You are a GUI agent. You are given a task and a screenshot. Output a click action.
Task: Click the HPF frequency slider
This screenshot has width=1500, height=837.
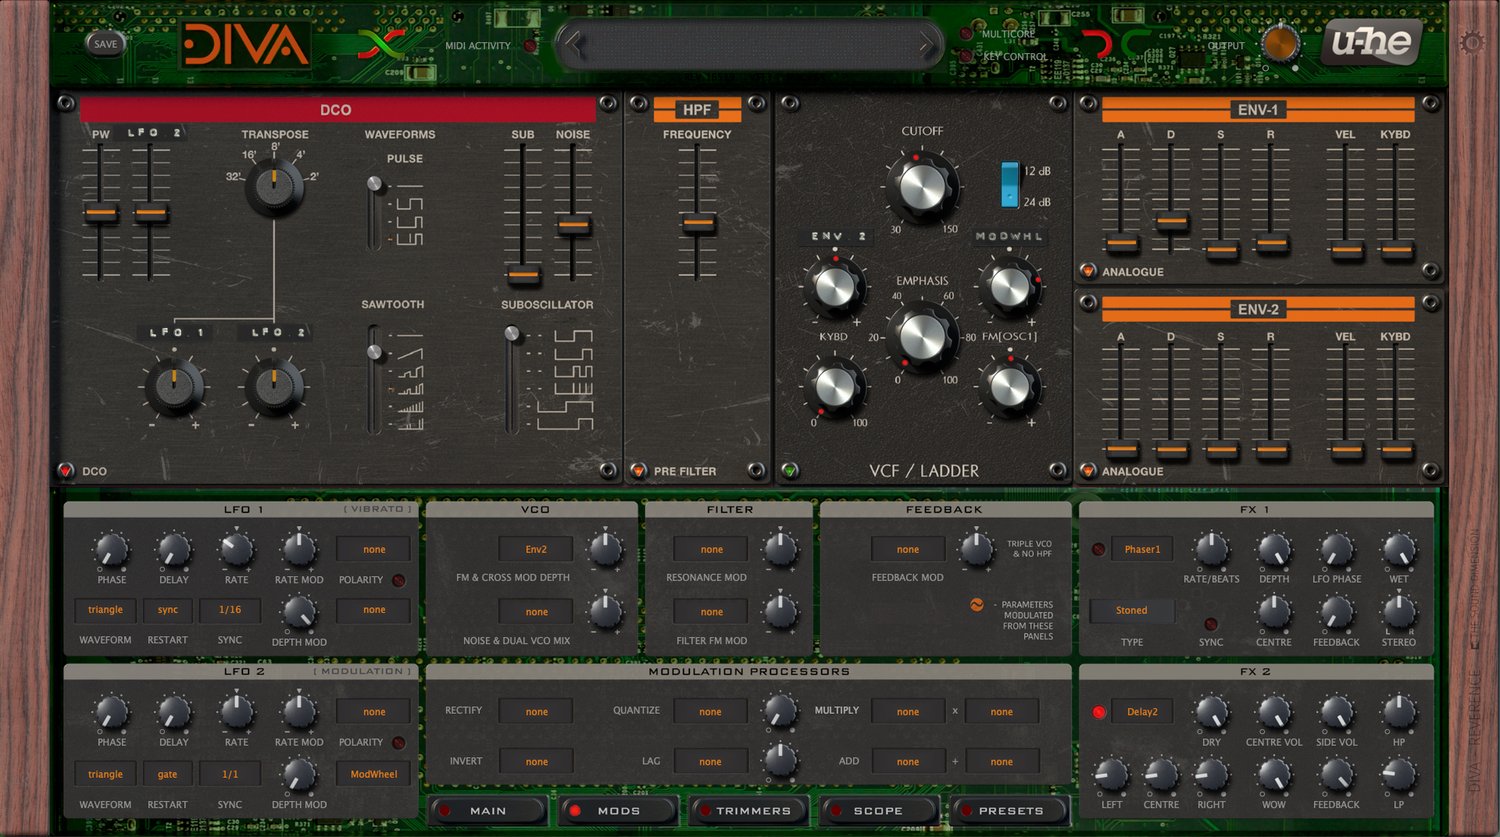click(697, 223)
